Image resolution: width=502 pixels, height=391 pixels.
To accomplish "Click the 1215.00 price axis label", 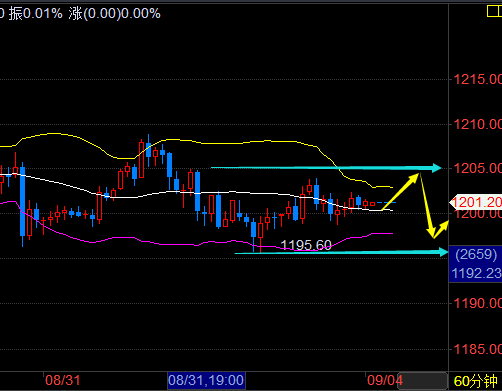I will pyautogui.click(x=478, y=79).
